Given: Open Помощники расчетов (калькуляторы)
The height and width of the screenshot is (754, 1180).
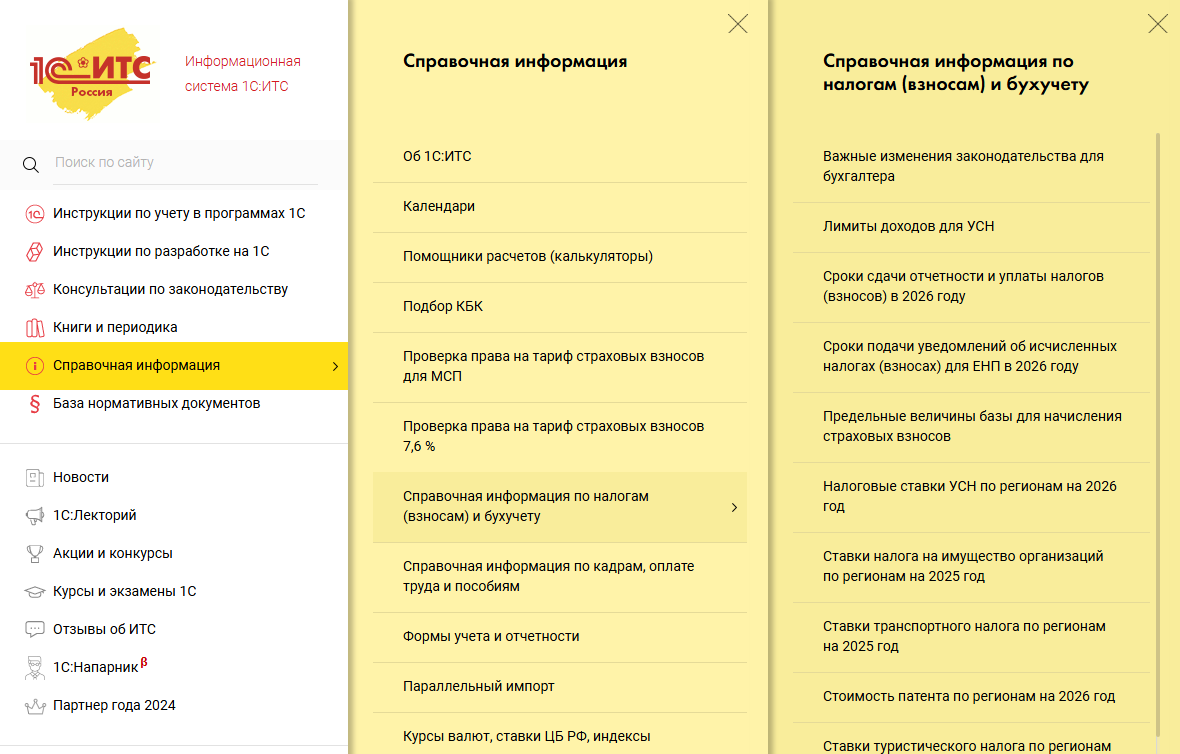Looking at the screenshot, I should [560, 257].
